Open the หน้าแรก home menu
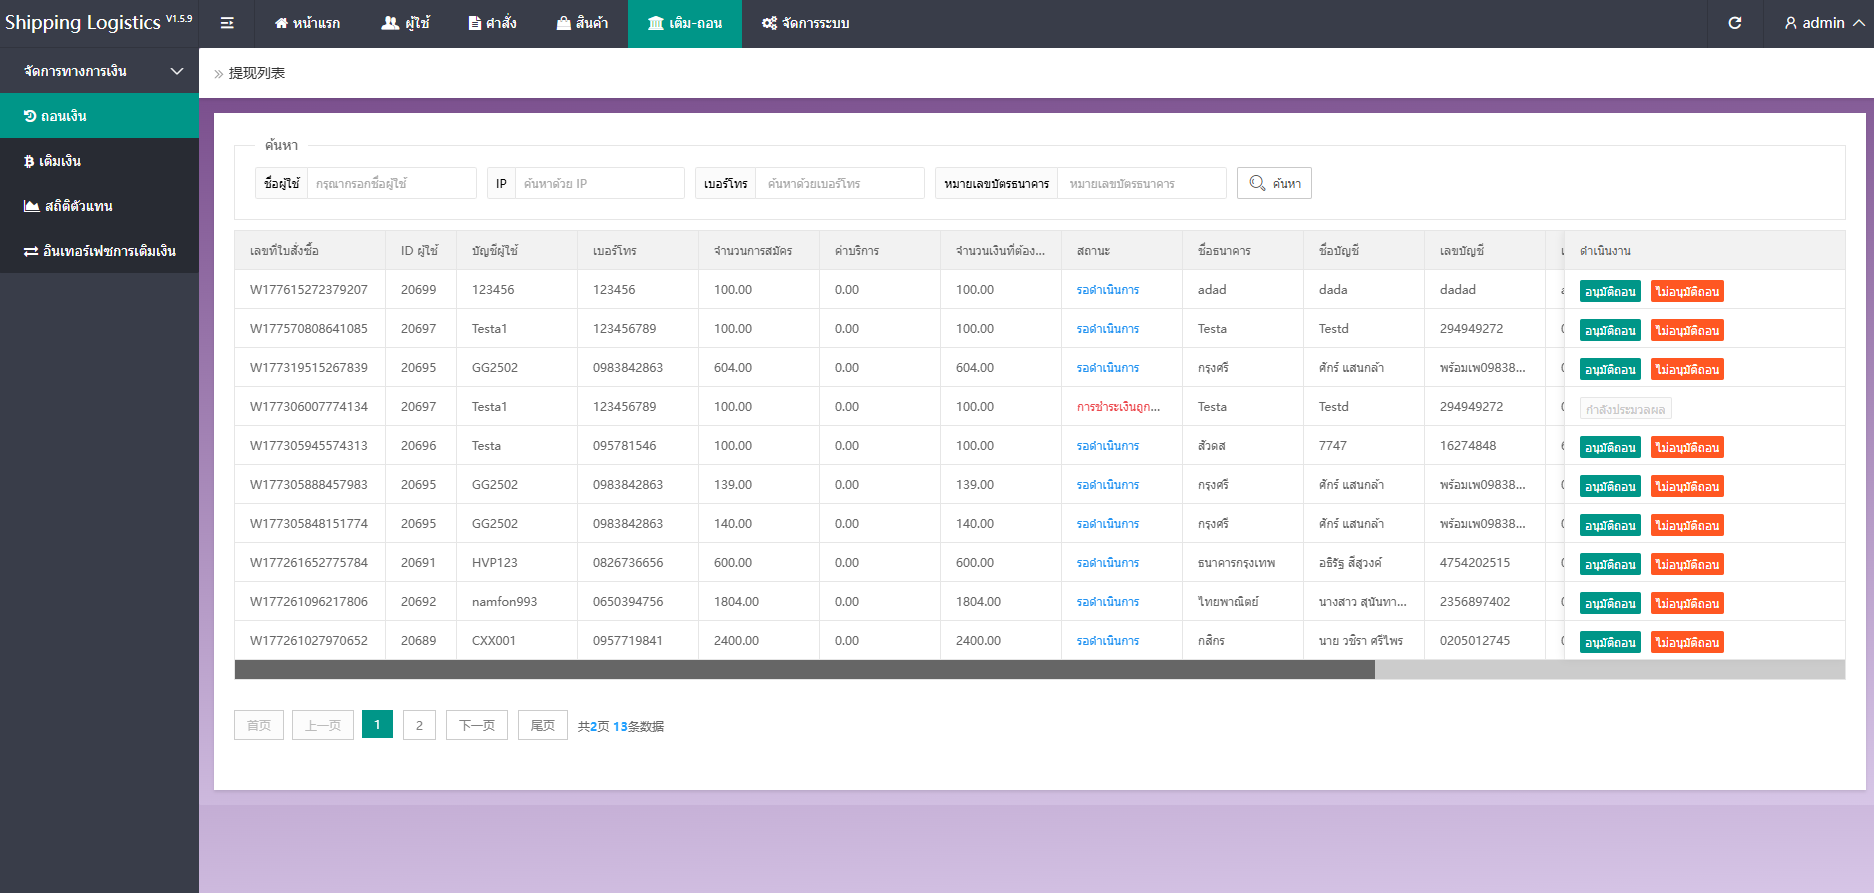 coord(307,23)
